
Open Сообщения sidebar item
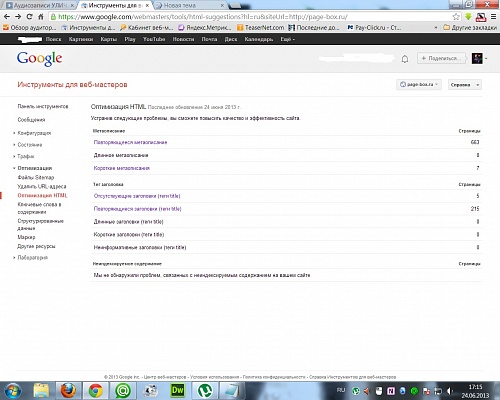(x=31, y=120)
